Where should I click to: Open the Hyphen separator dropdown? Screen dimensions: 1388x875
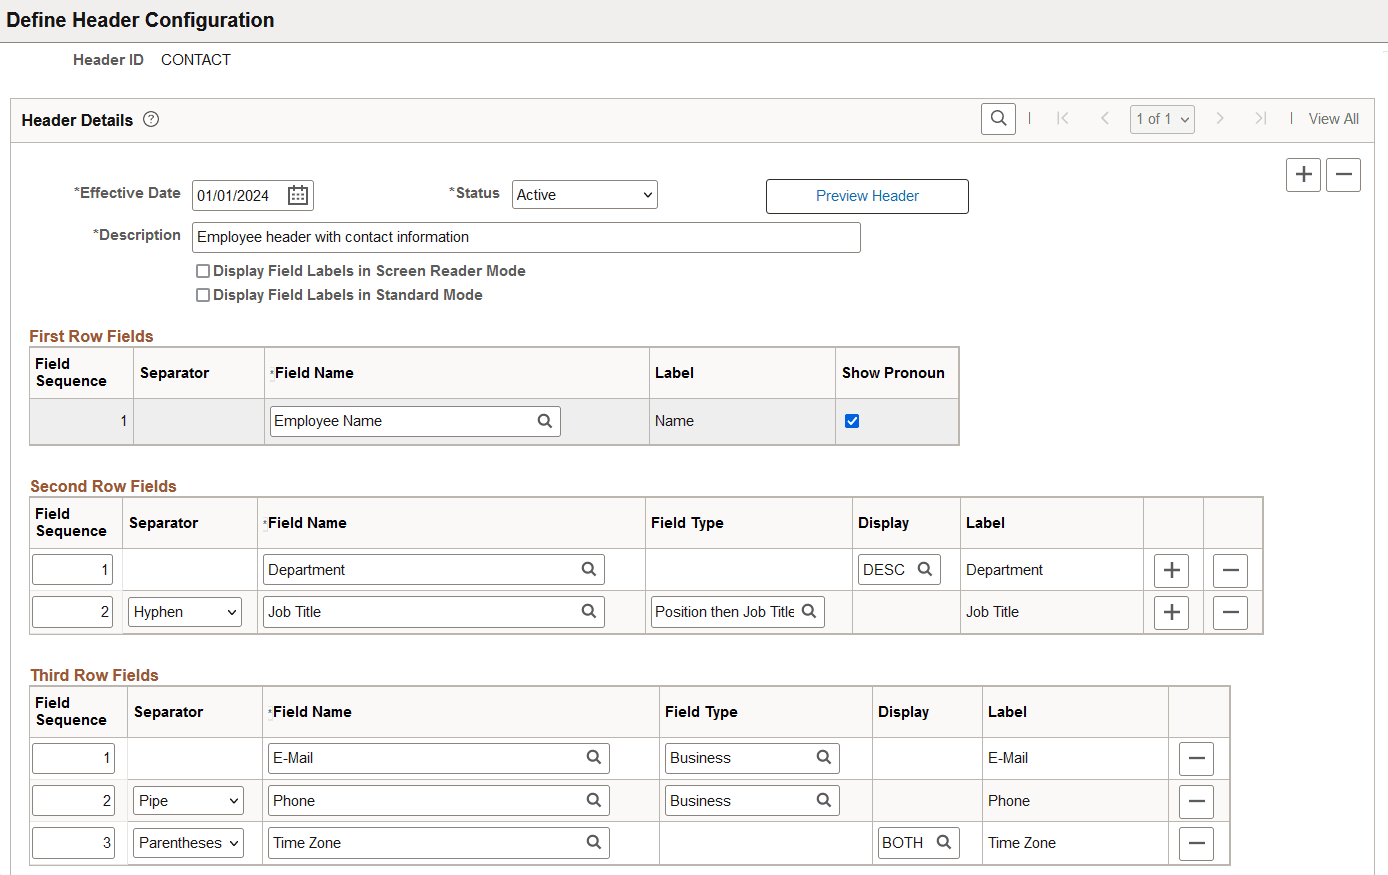[184, 611]
